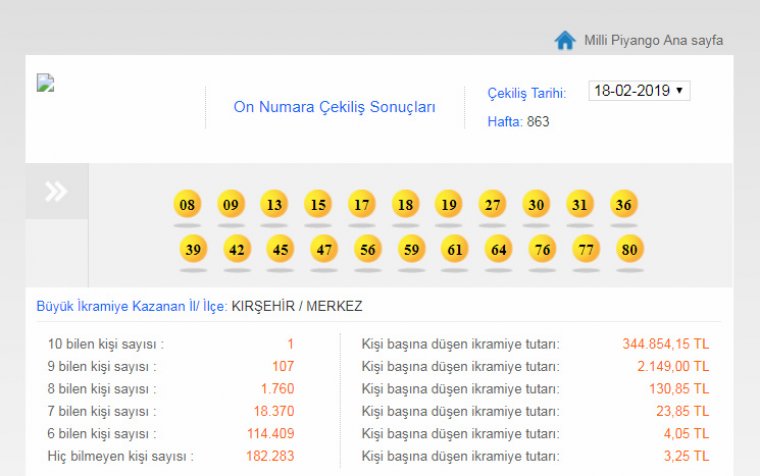Select lottery ball number 47
This screenshot has width=760, height=476.
click(324, 249)
